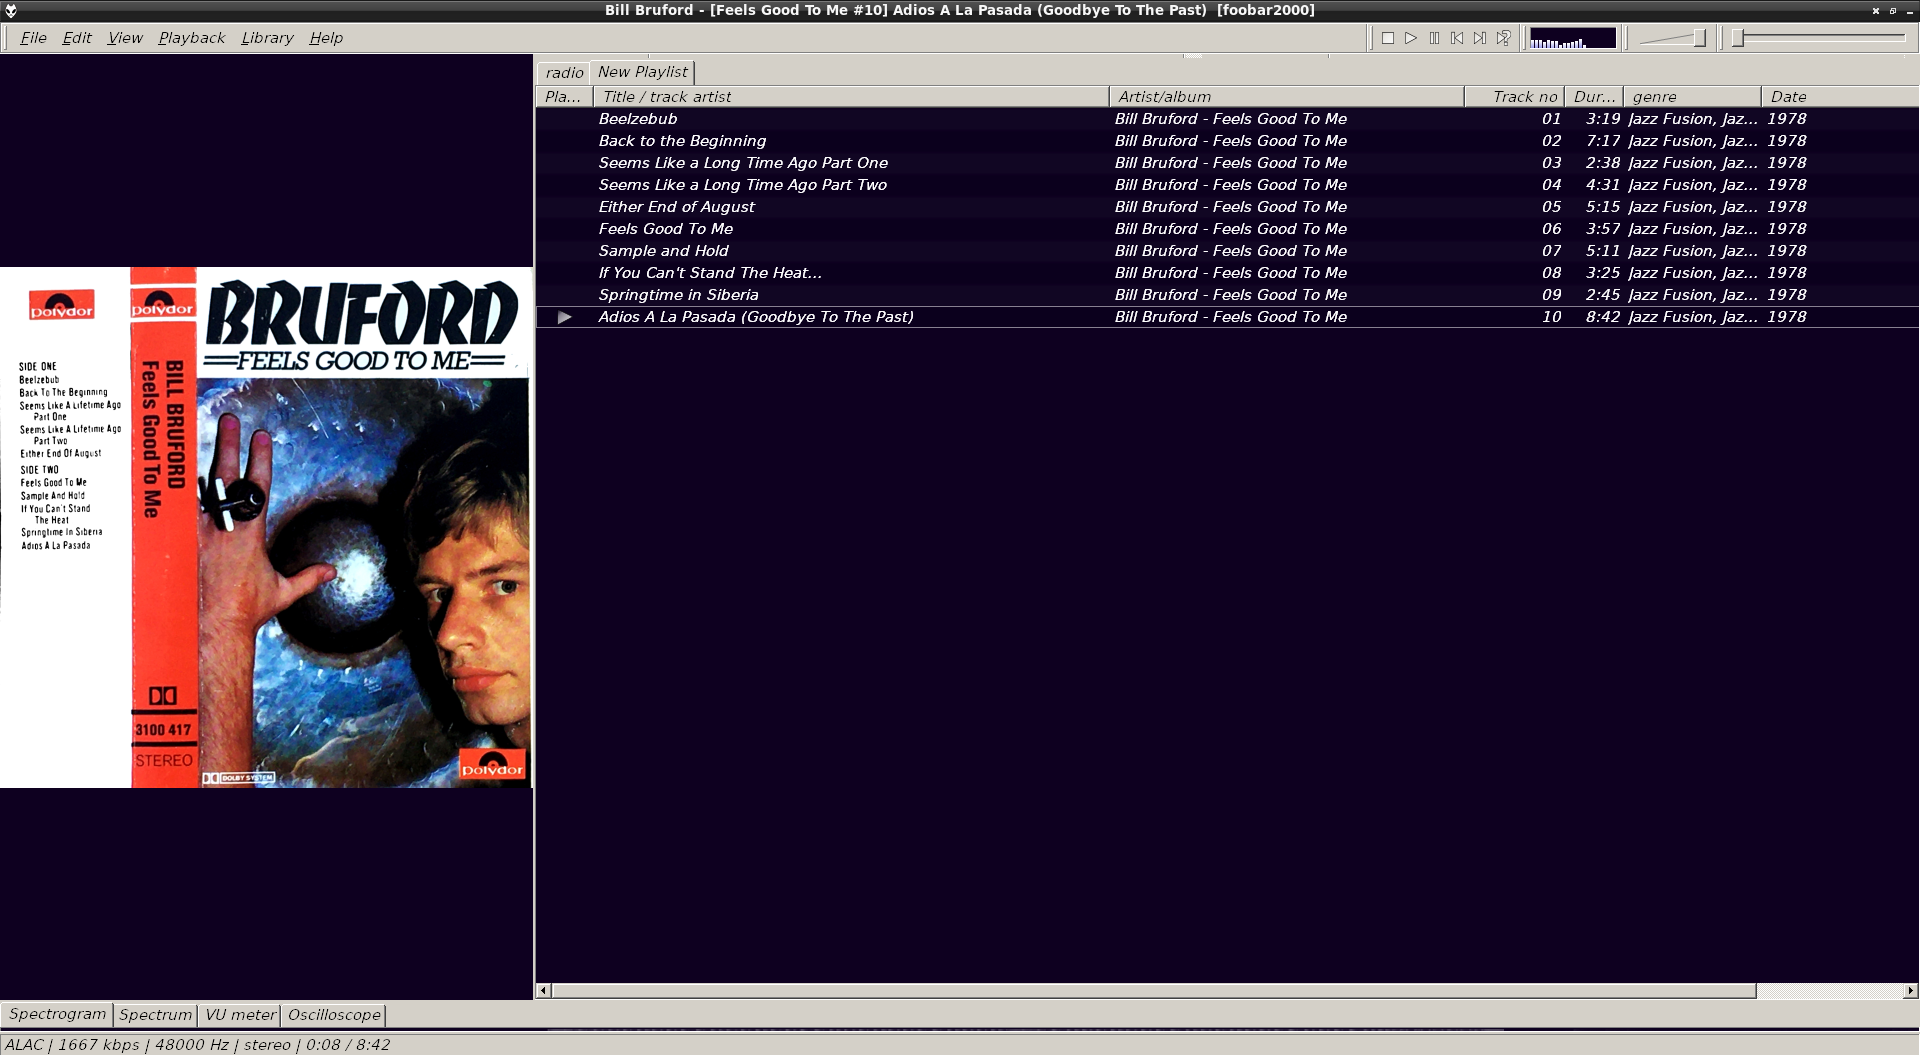The image size is (1920, 1056).
Task: Open the View menu
Action: click(x=125, y=38)
